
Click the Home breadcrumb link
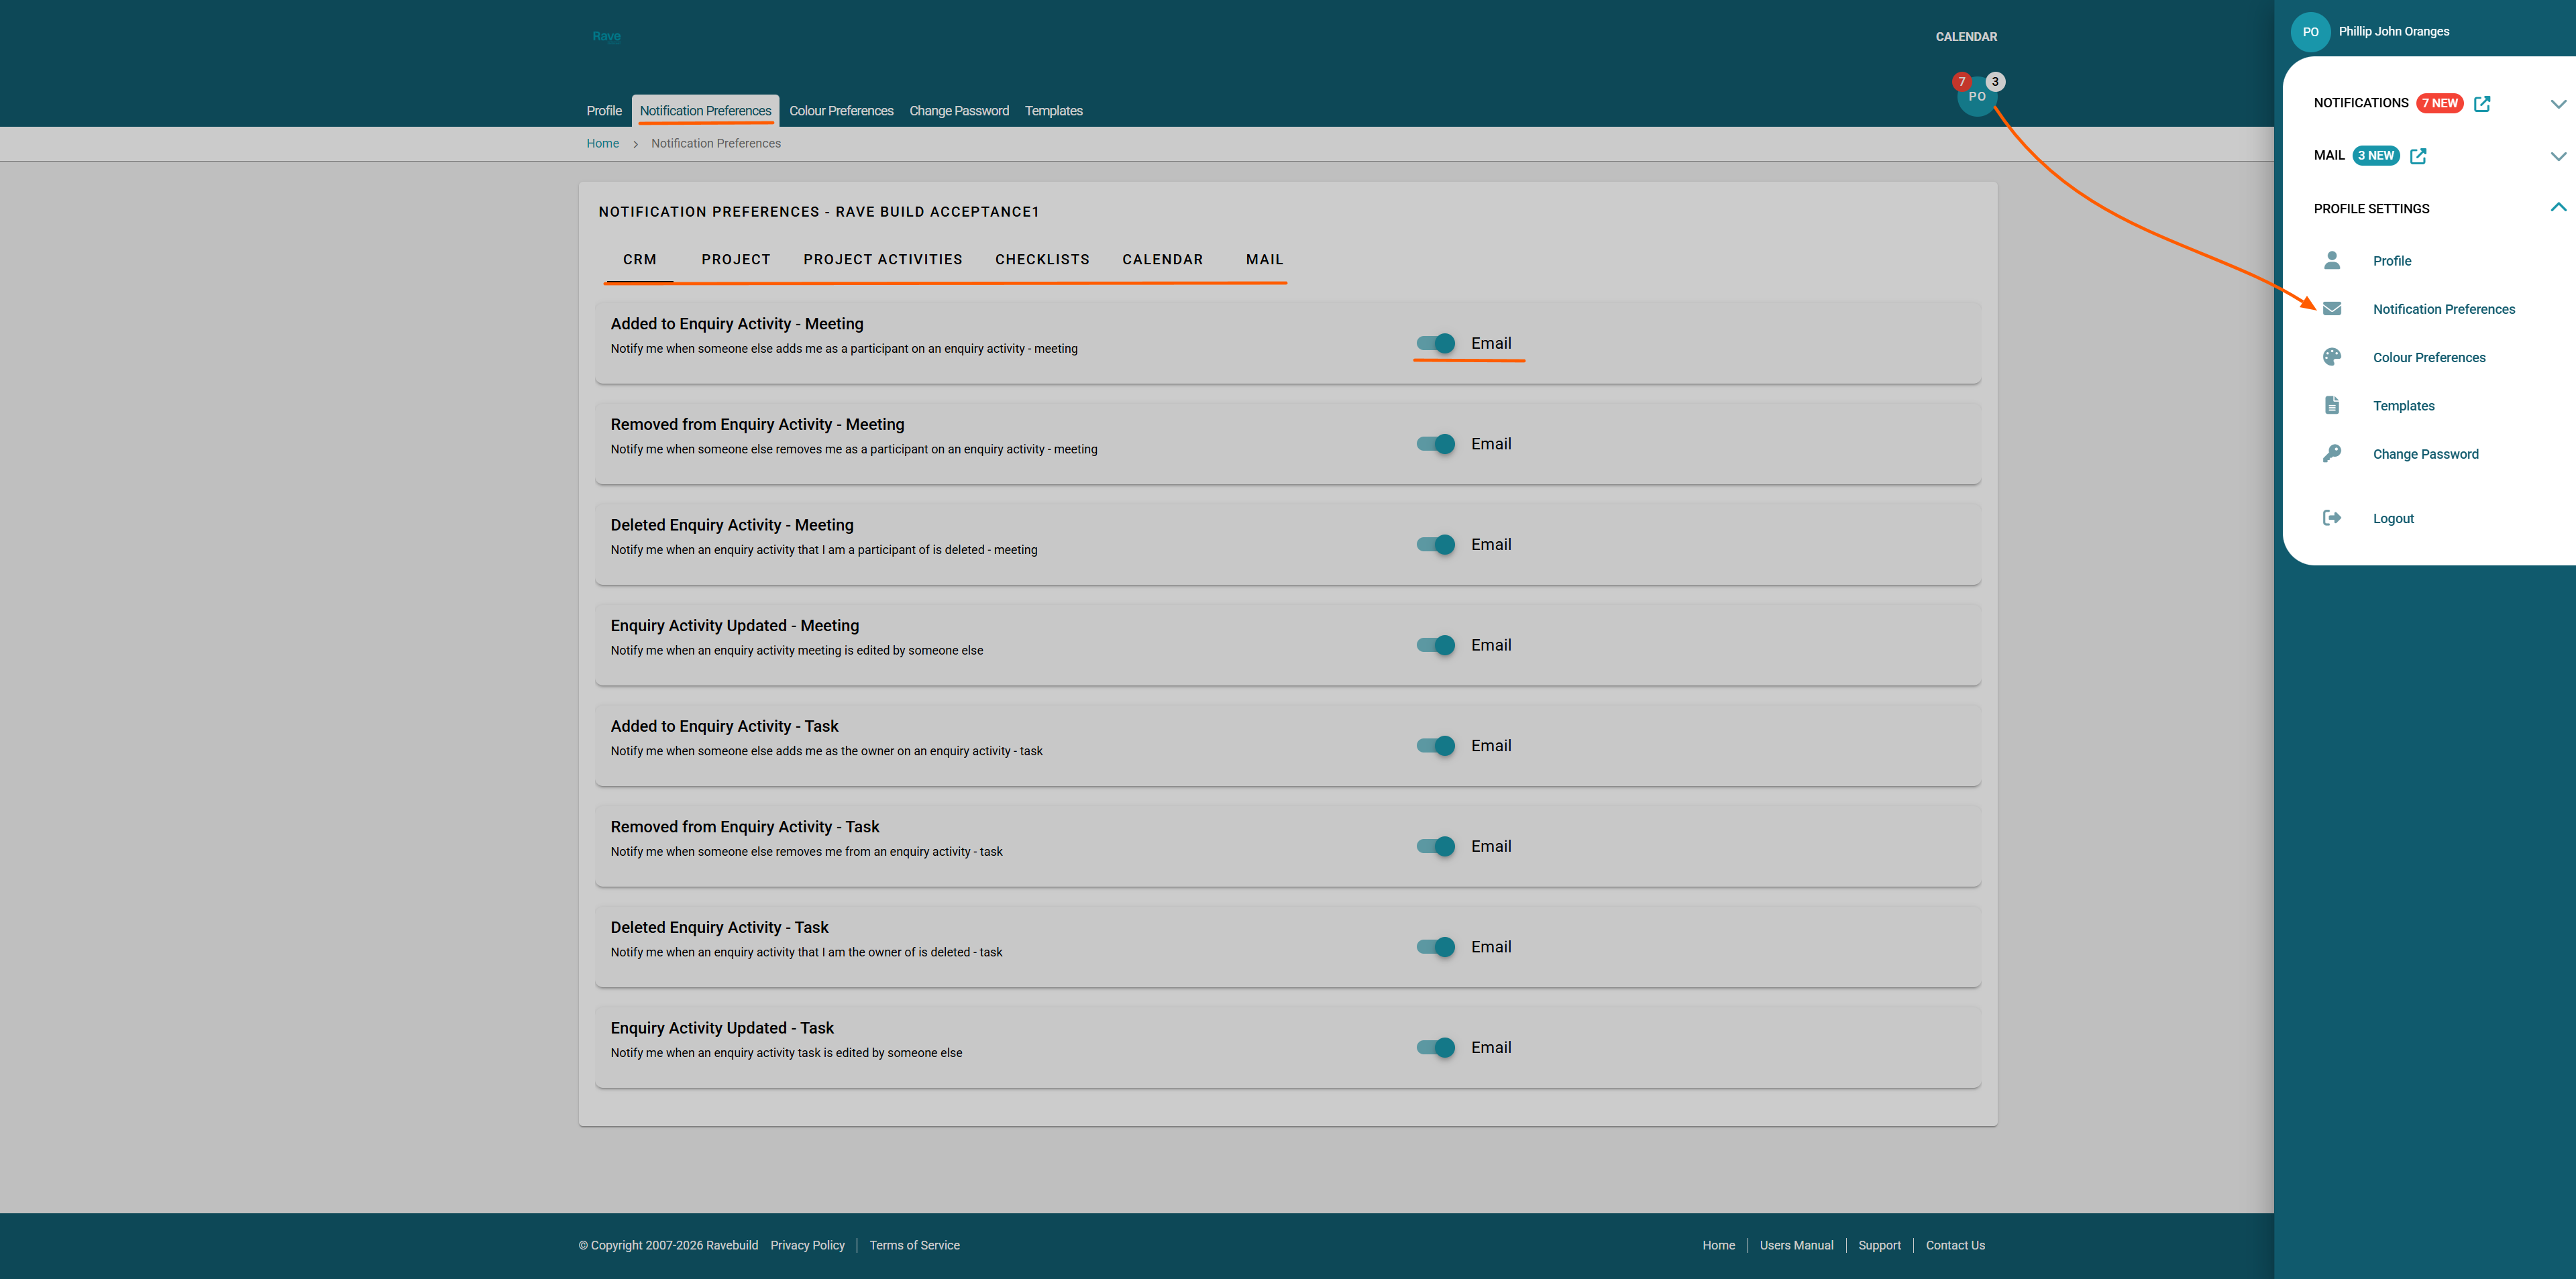coord(602,144)
